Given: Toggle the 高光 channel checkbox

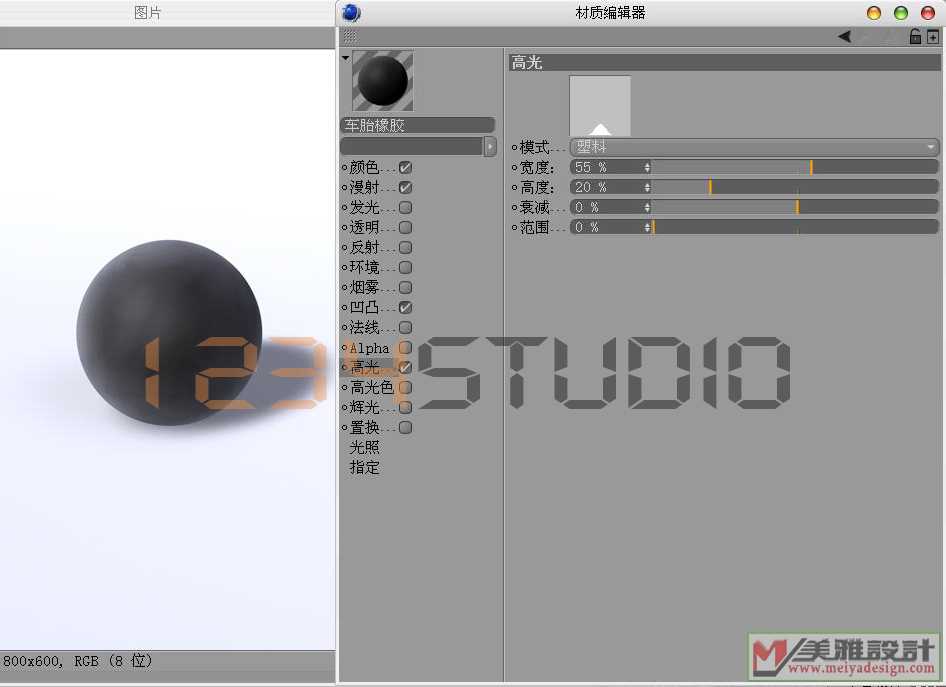Looking at the screenshot, I should 405,367.
